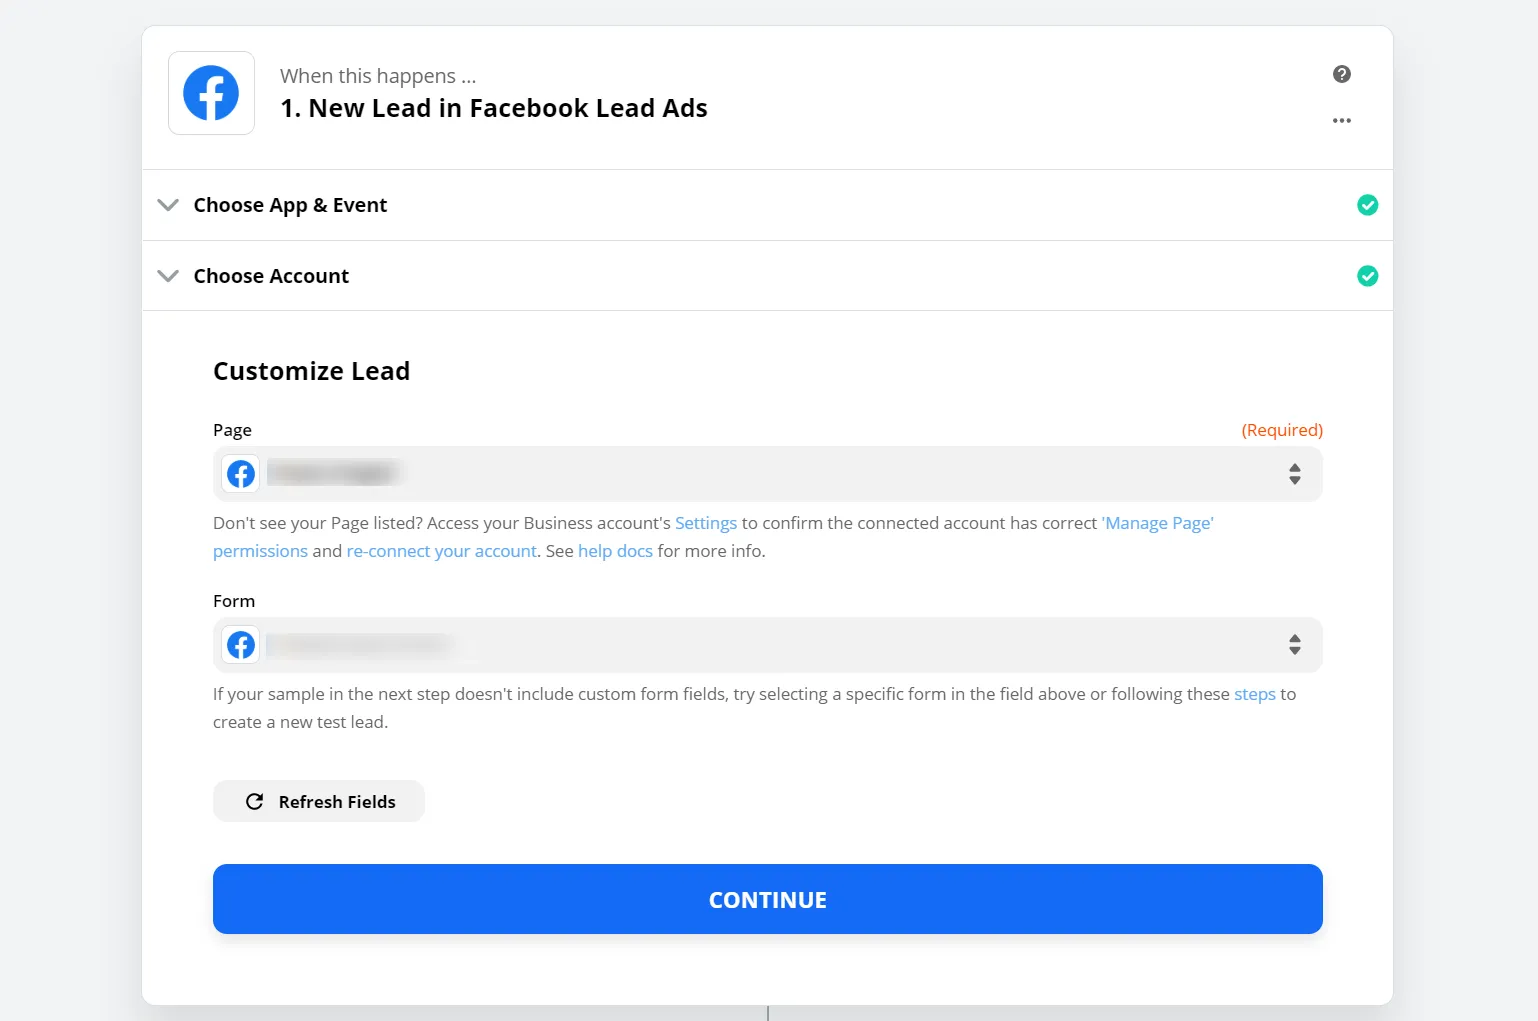Click the Facebook icon in Page field
1538x1021 pixels.
[x=241, y=474]
